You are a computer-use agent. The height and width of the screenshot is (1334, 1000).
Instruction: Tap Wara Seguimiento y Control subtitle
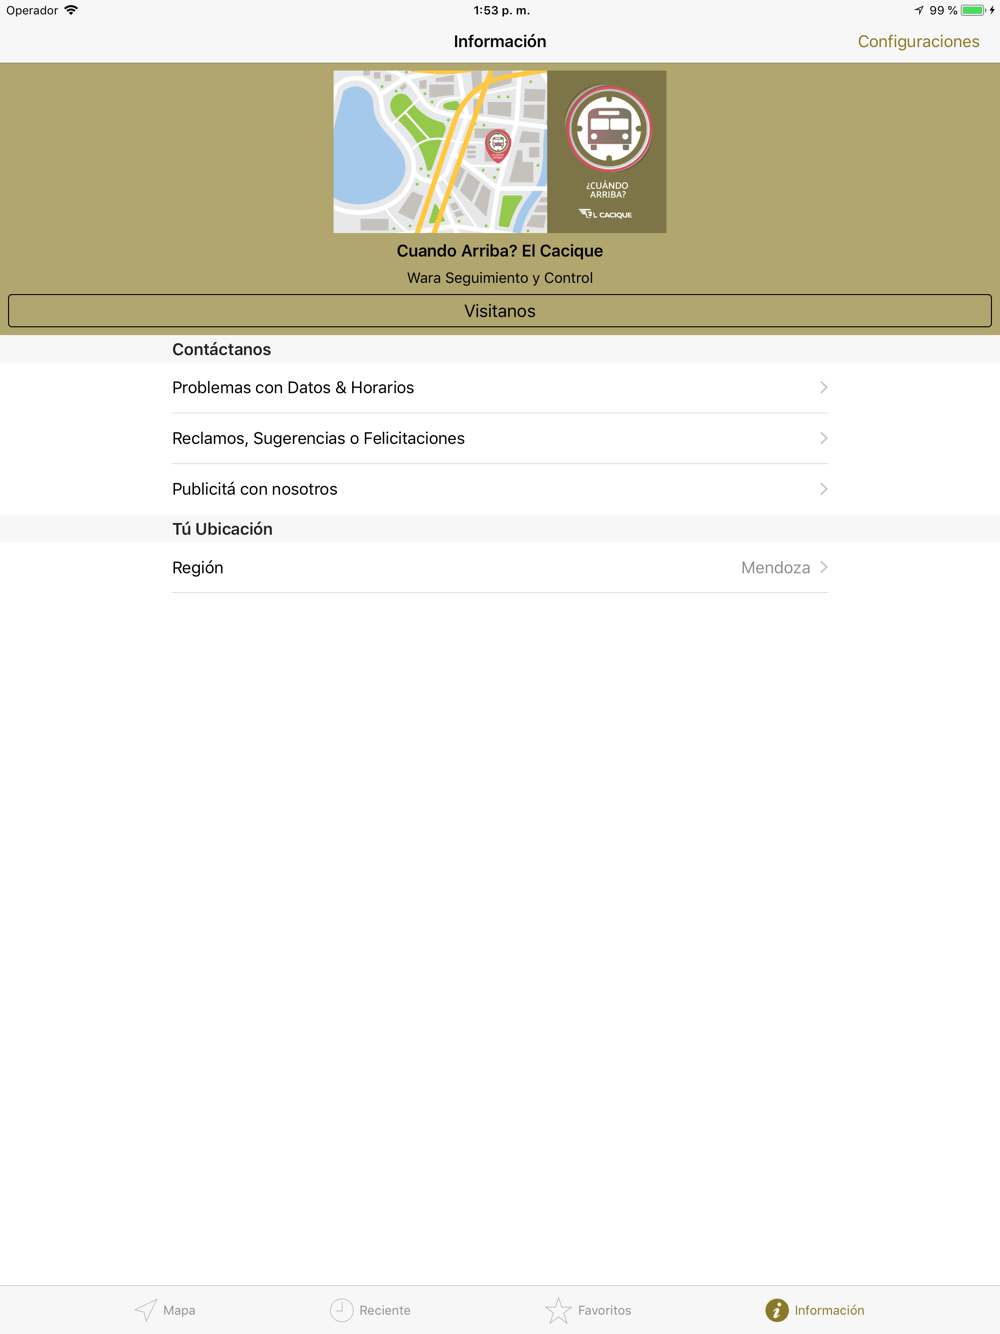(x=500, y=278)
